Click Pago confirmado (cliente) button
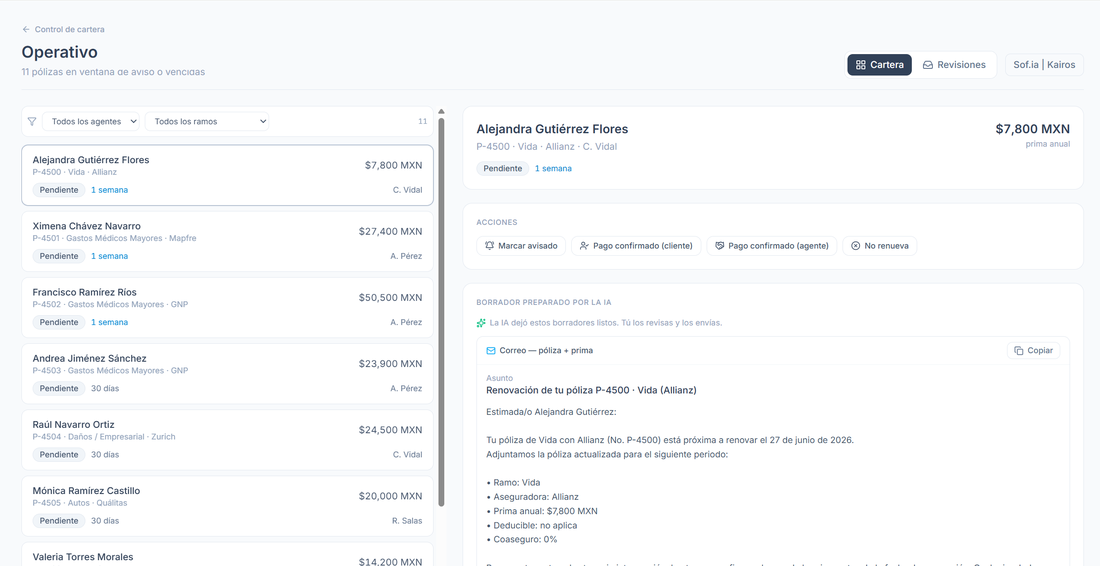 (x=636, y=246)
